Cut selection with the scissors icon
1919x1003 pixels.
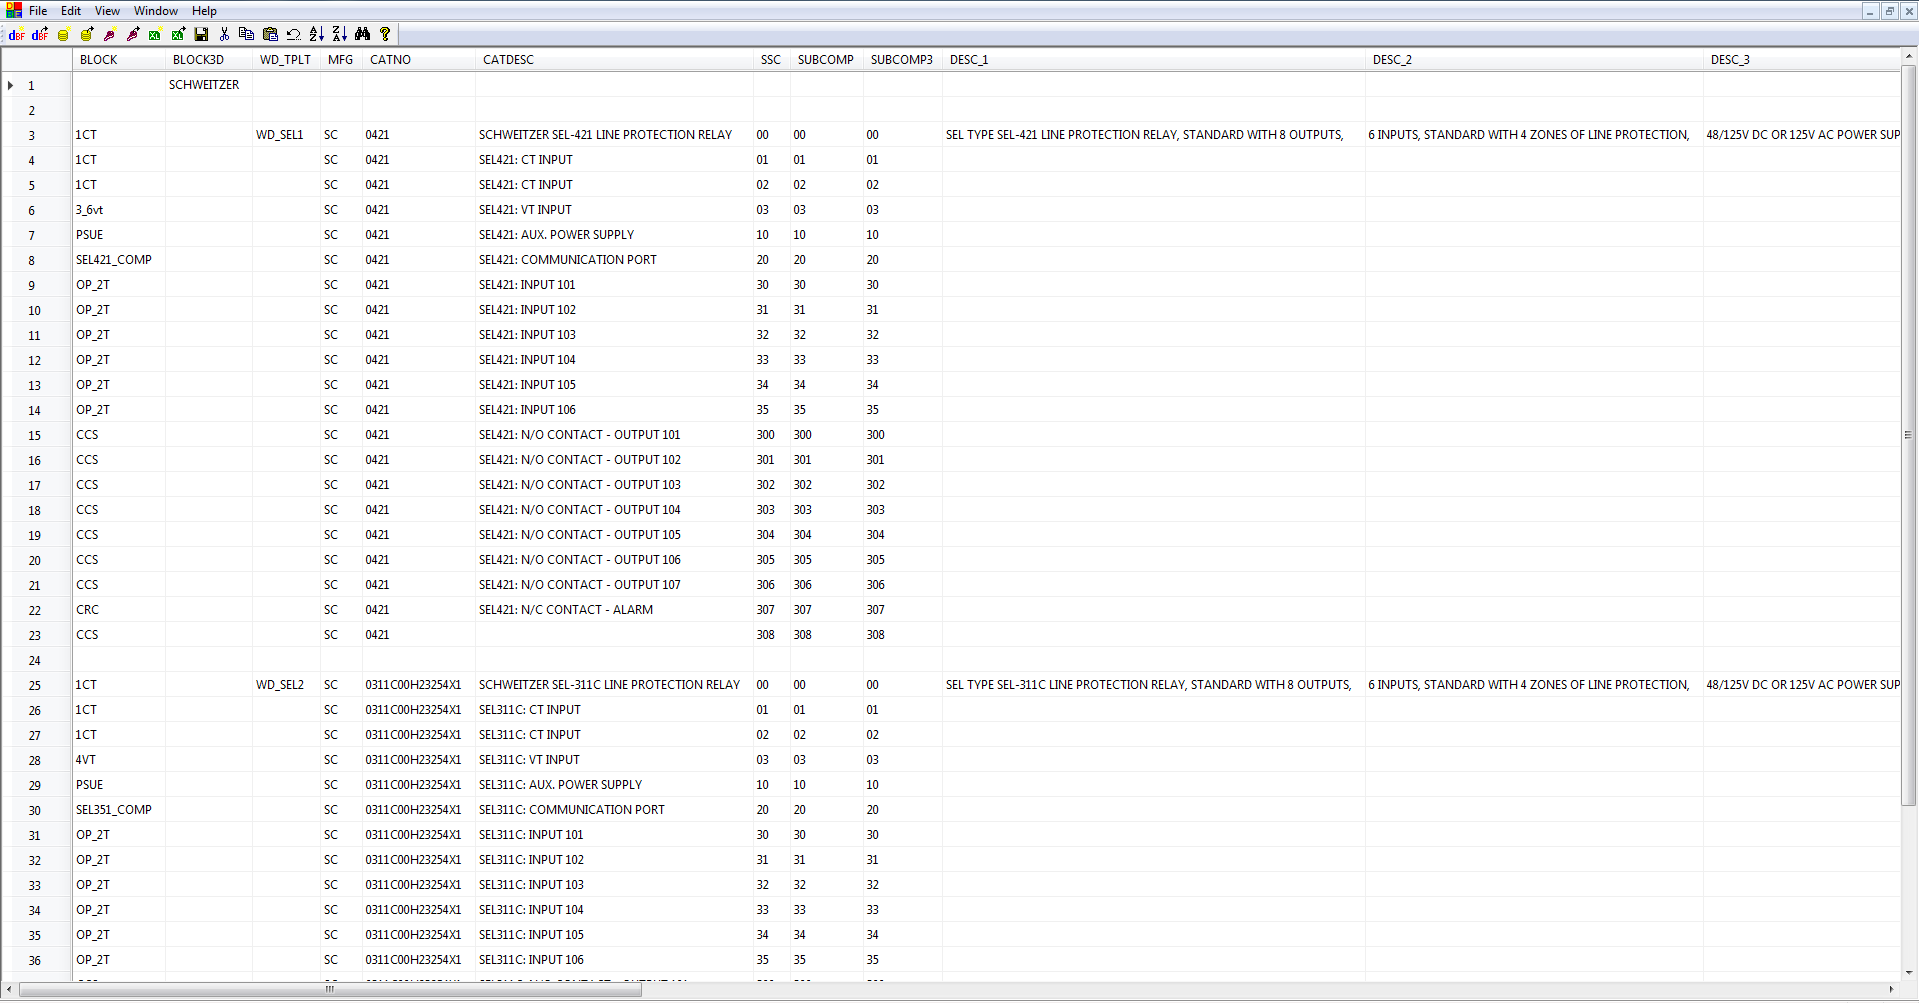(224, 34)
